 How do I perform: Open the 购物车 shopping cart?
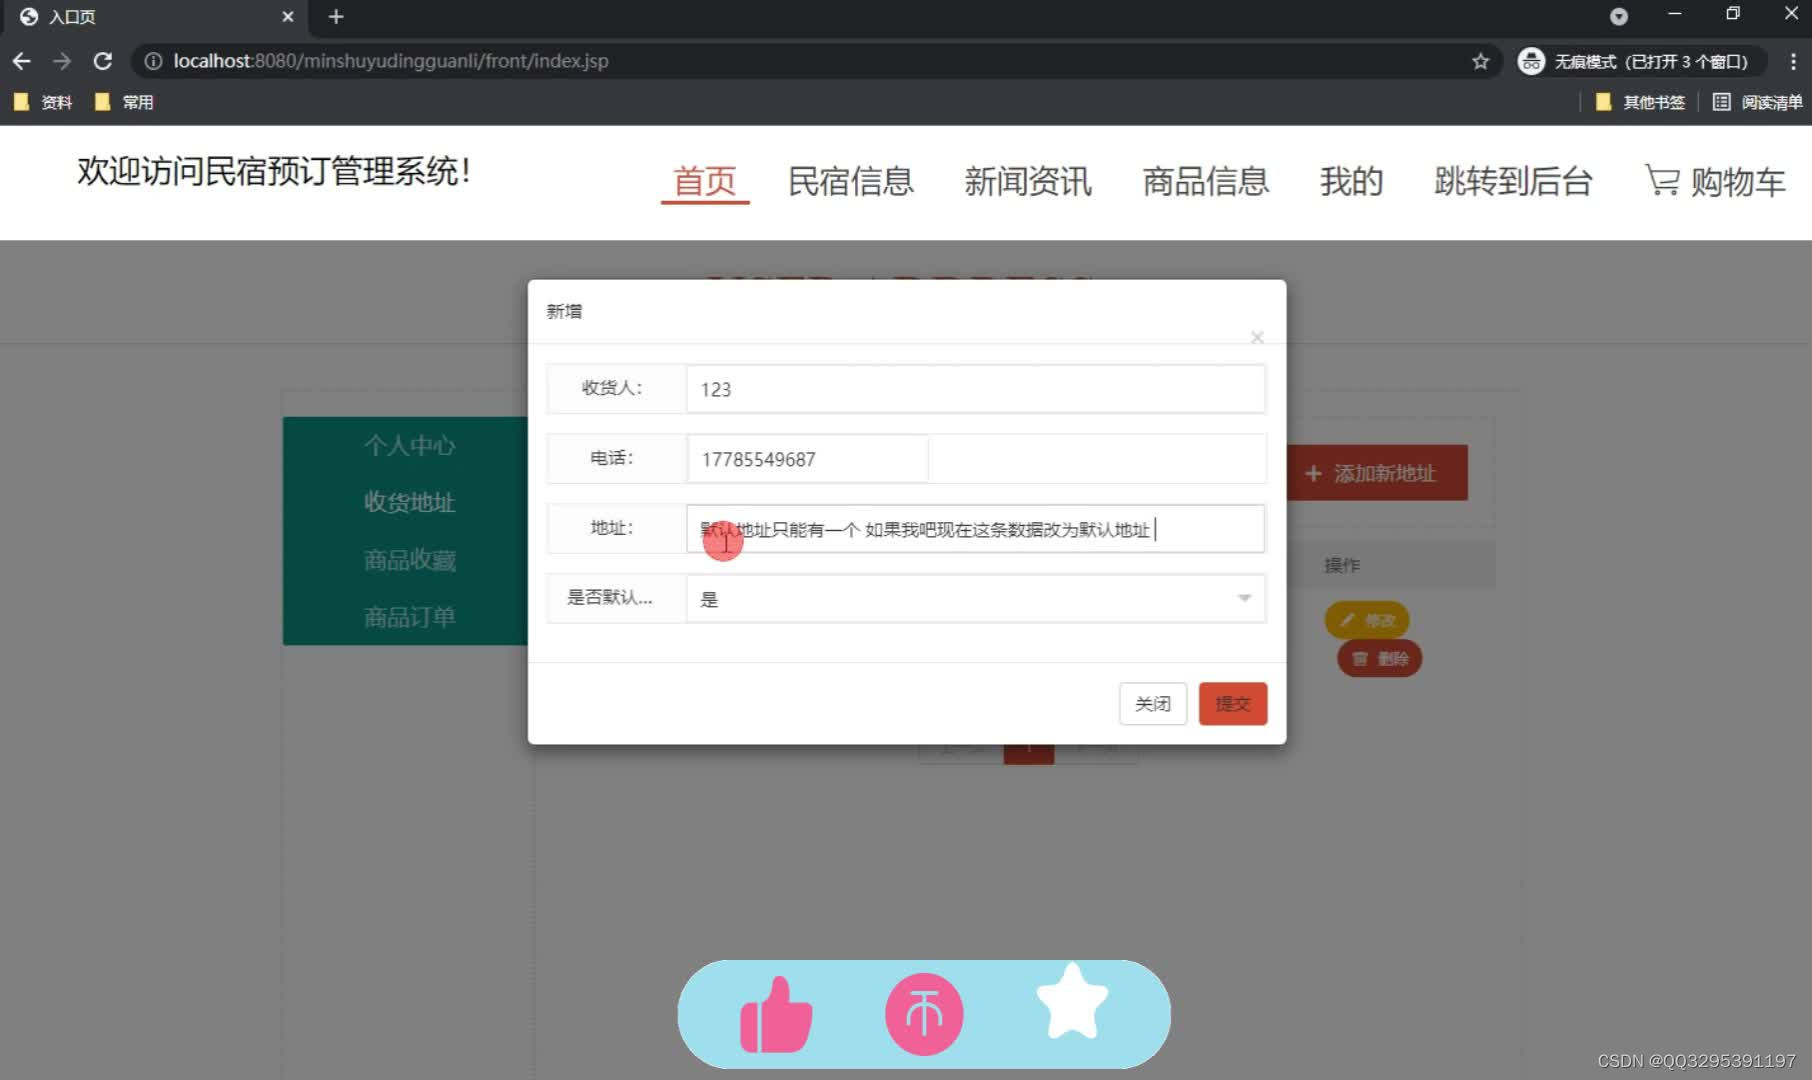coord(1716,181)
